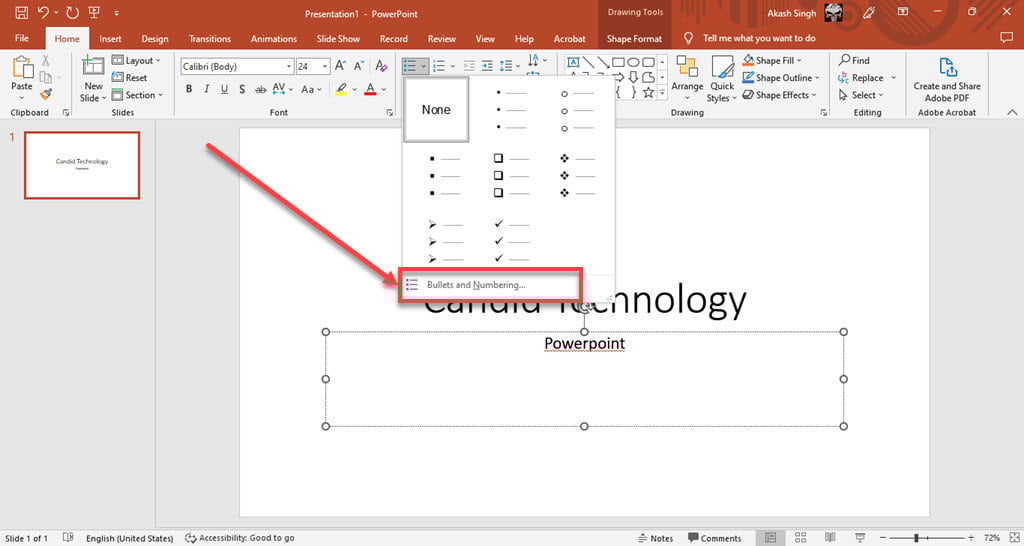Toggle Notes pane in status bar
Viewport: 1024px width, 546px height.
pyautogui.click(x=655, y=538)
